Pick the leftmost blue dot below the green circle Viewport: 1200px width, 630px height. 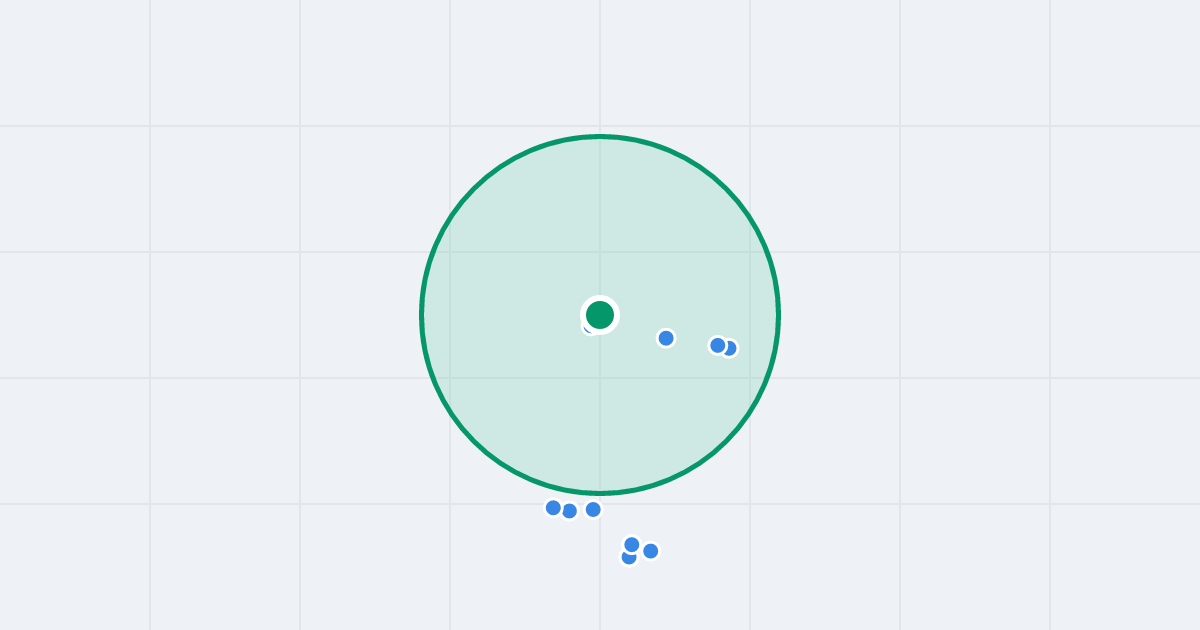click(x=553, y=507)
